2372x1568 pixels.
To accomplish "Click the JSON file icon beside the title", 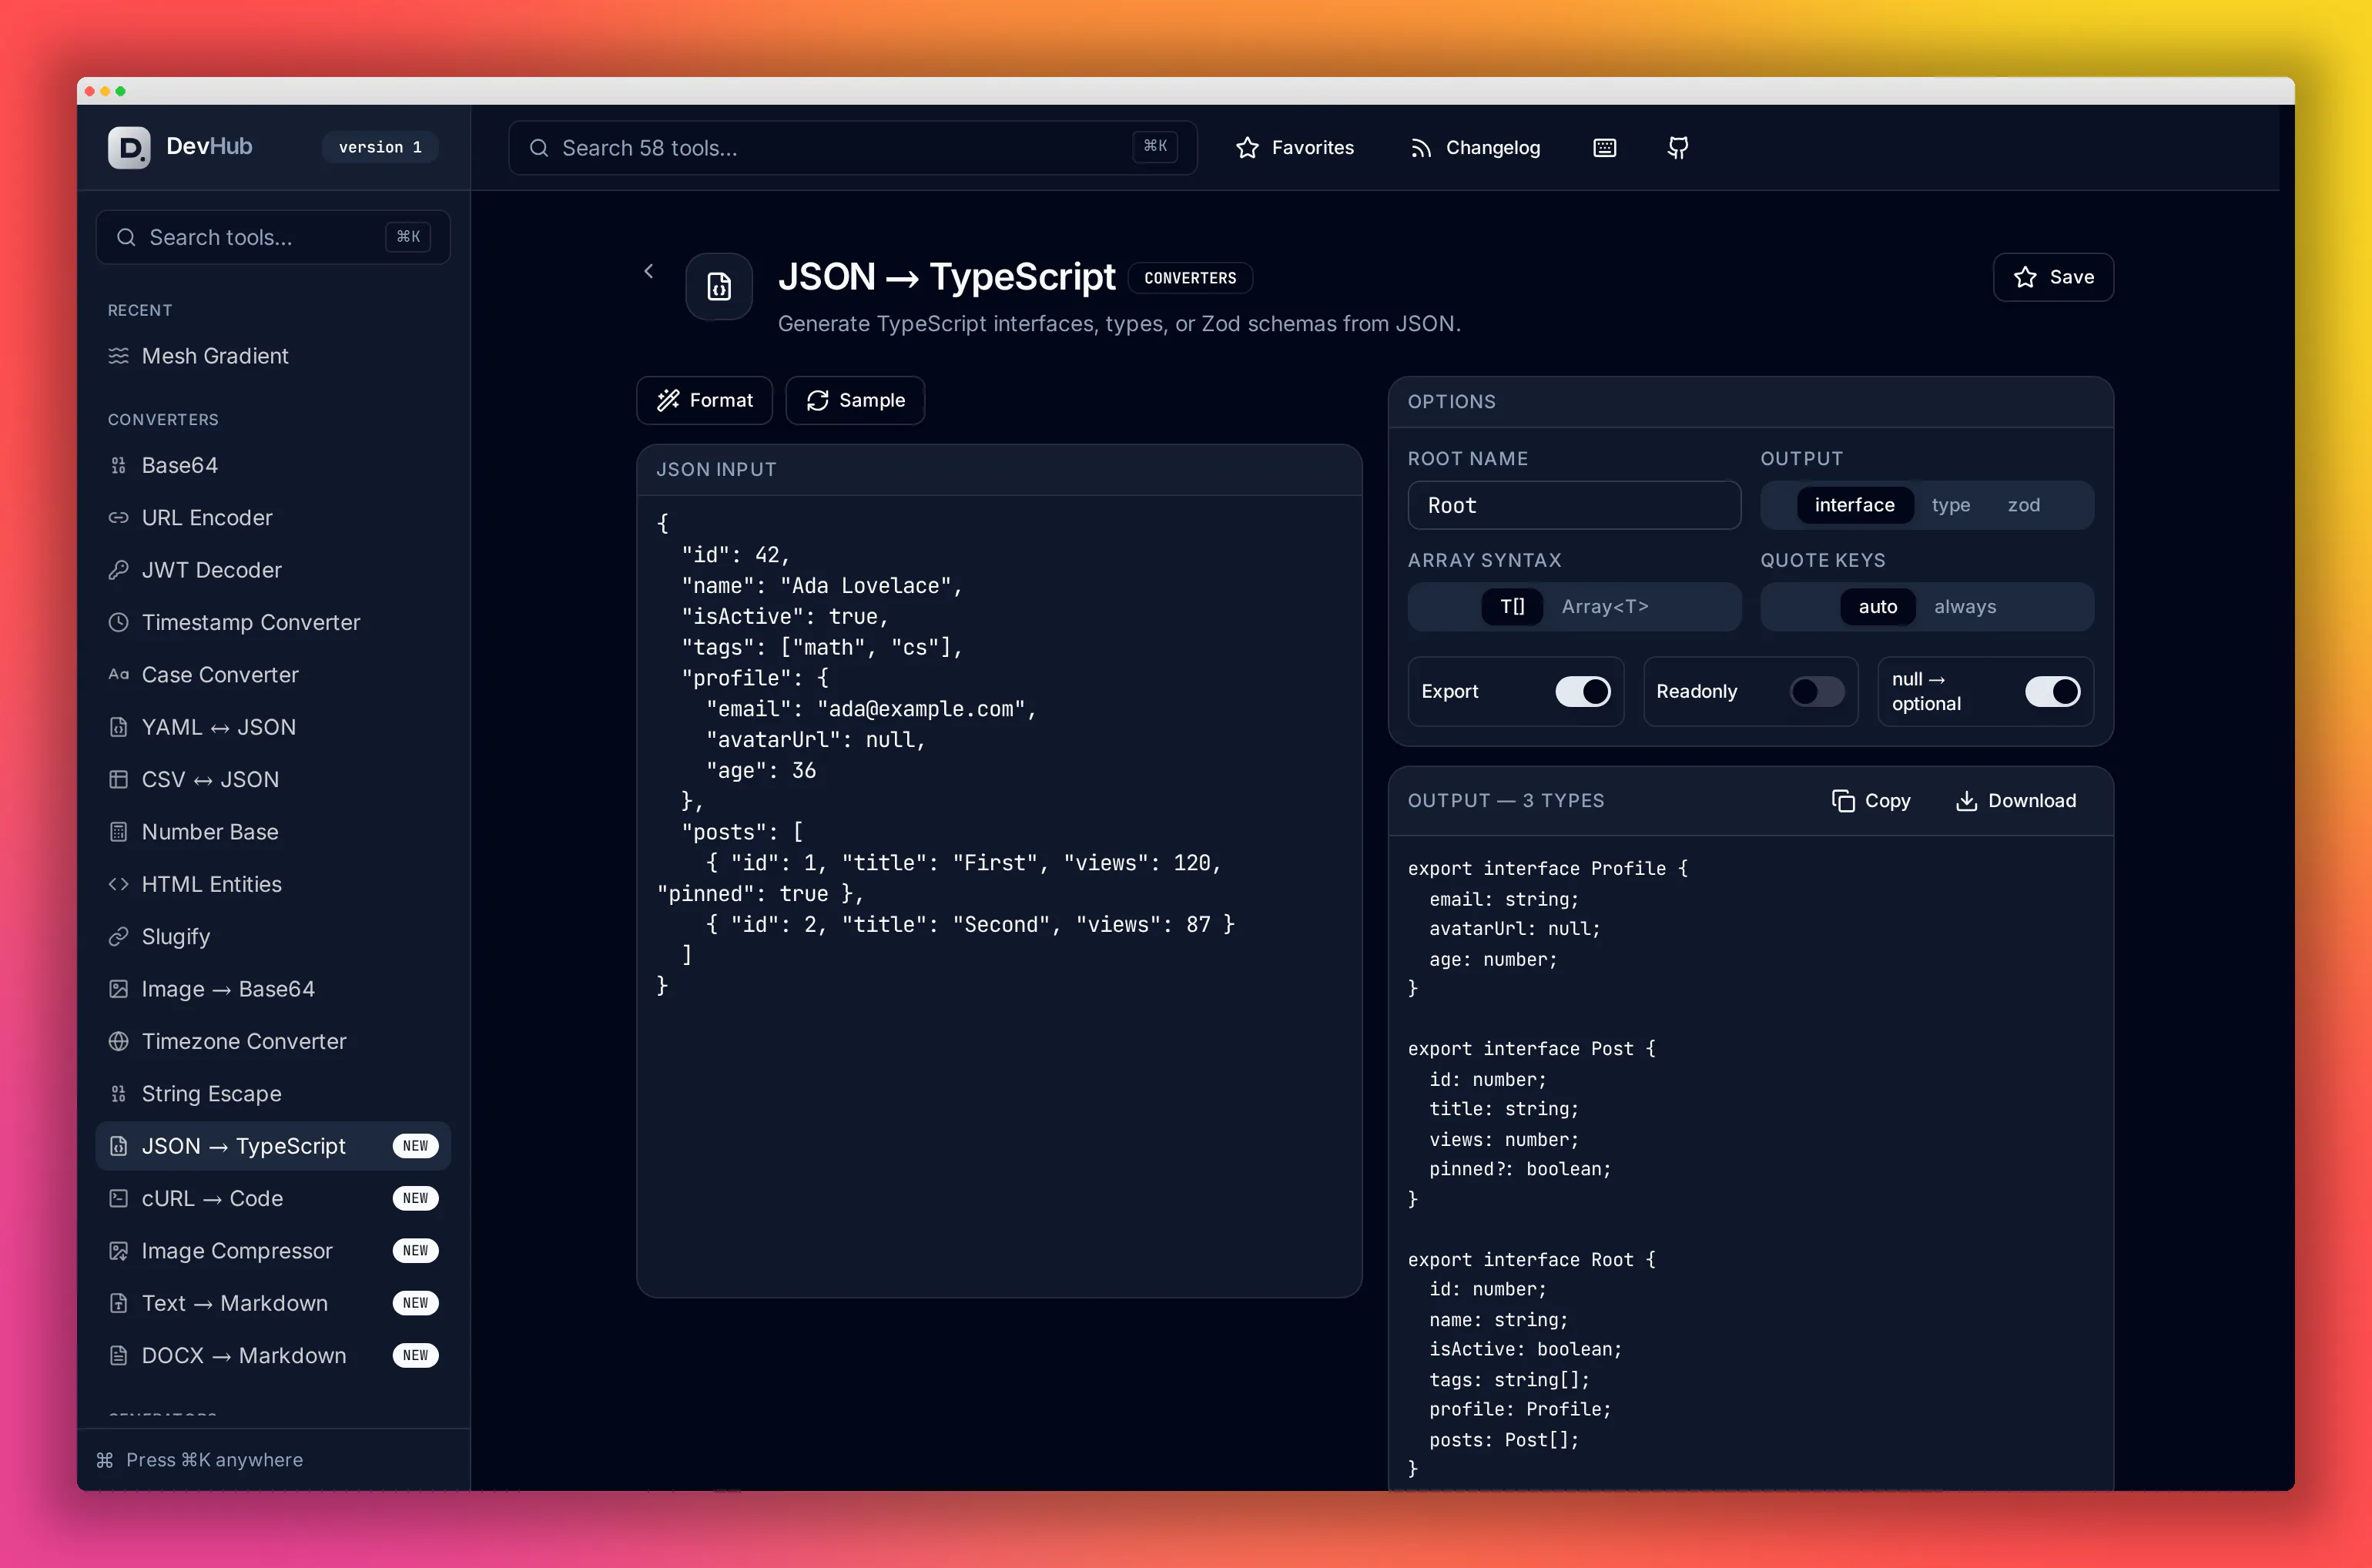I will pos(719,286).
